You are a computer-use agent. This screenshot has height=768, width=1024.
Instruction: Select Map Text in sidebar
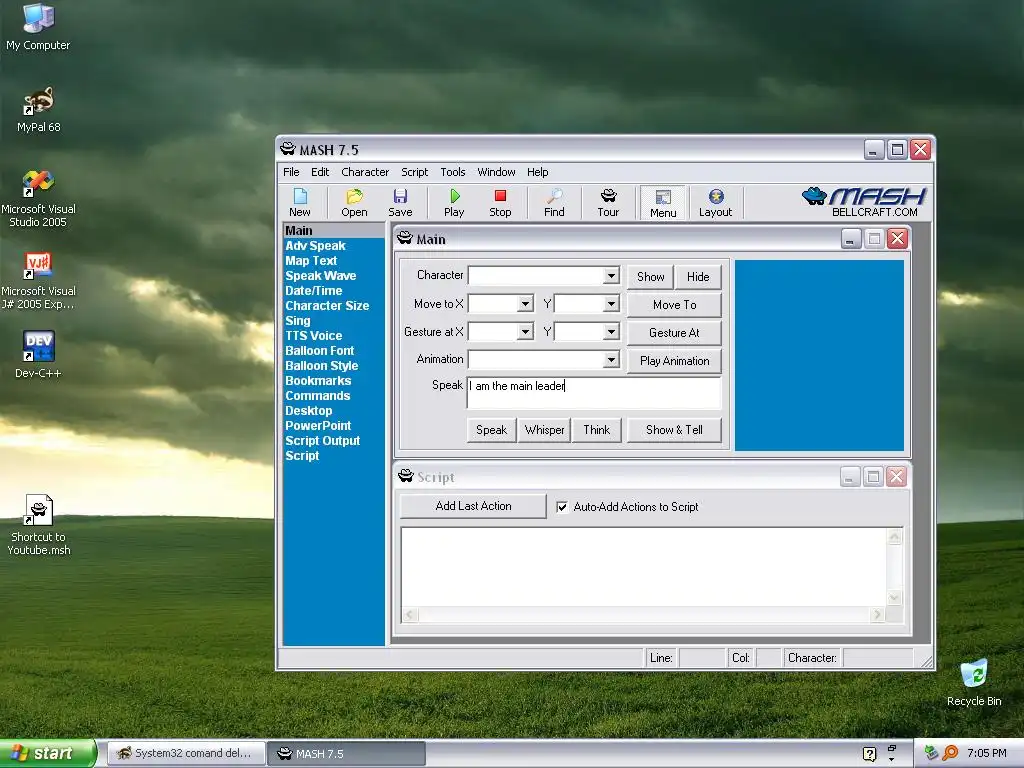(311, 261)
